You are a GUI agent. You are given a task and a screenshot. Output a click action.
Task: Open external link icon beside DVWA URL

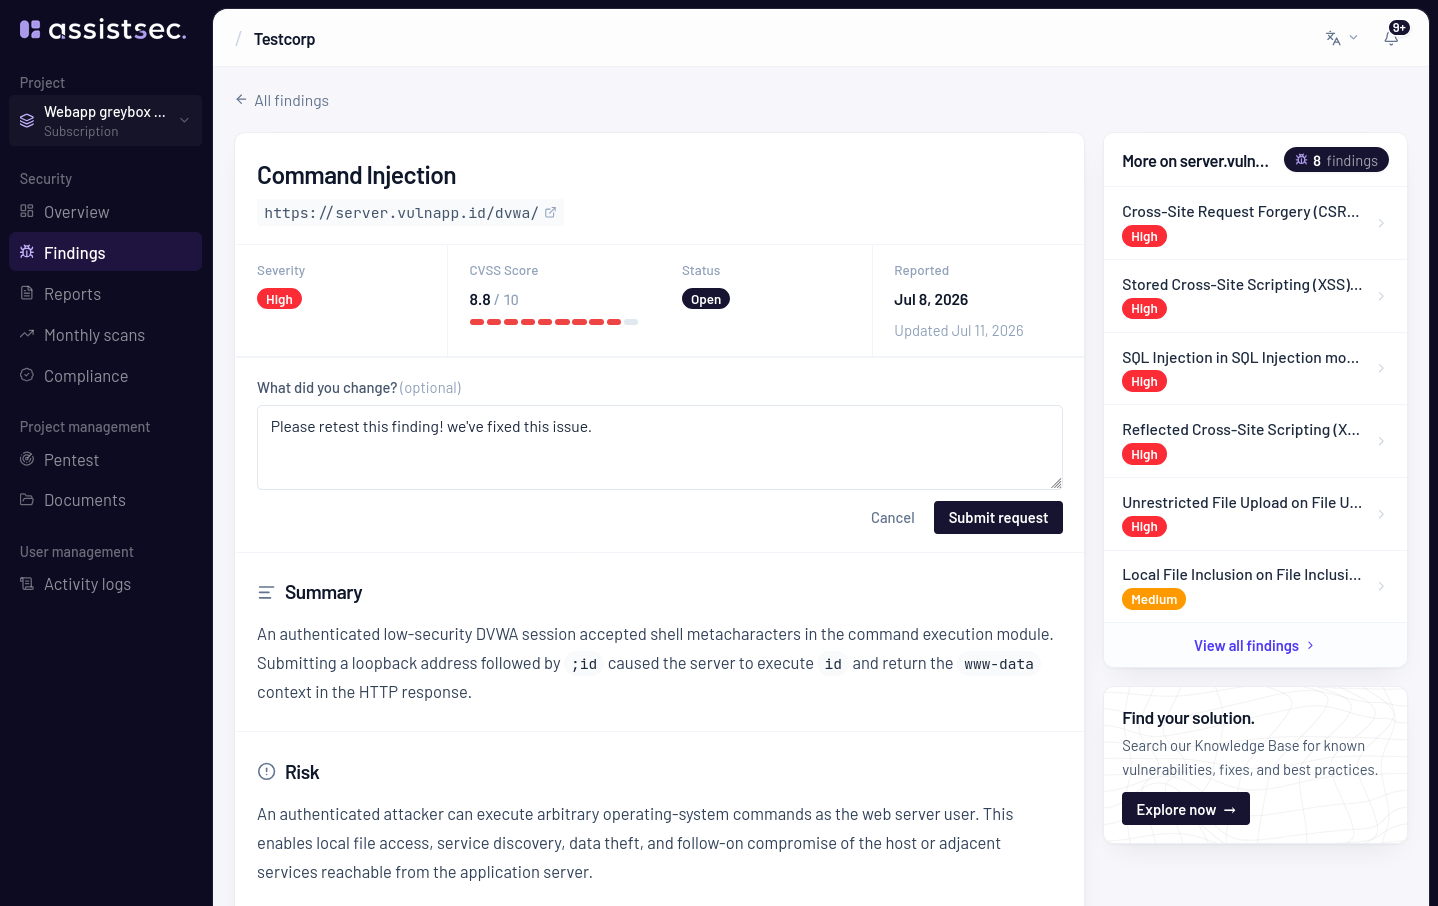(550, 212)
